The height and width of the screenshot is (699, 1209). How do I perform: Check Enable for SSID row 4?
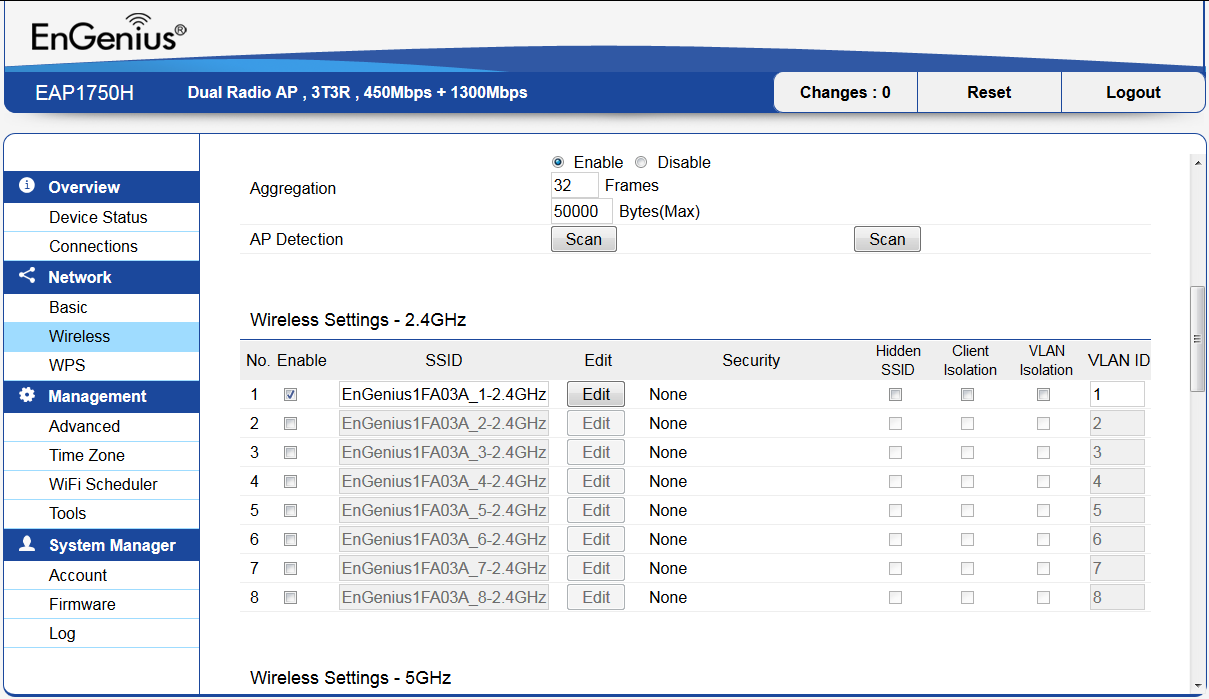(x=290, y=482)
